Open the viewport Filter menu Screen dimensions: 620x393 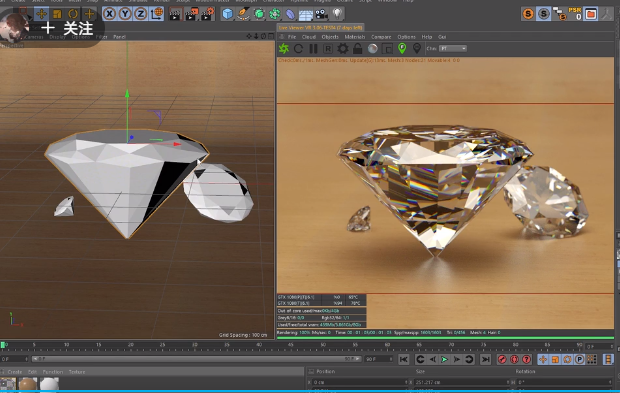102,37
